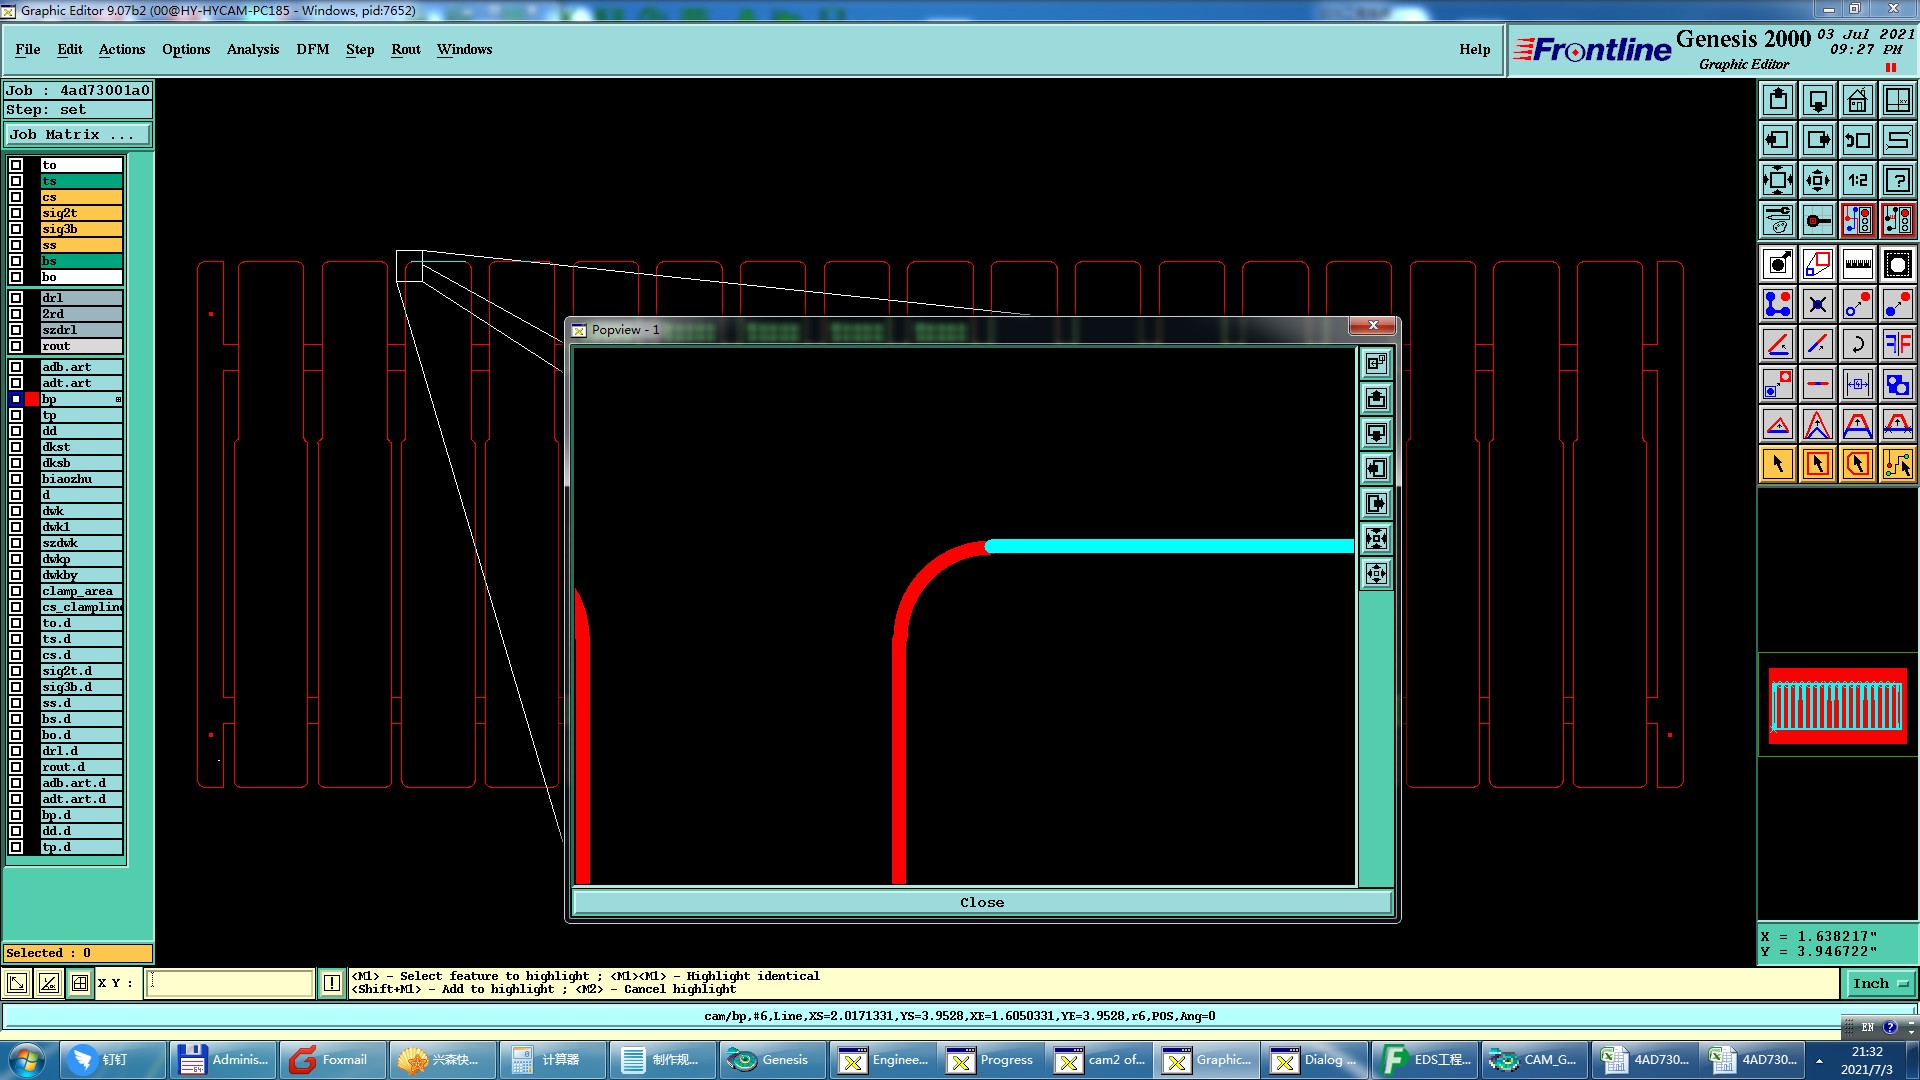
Task: Open the Inch units dropdown
Action: (1879, 984)
